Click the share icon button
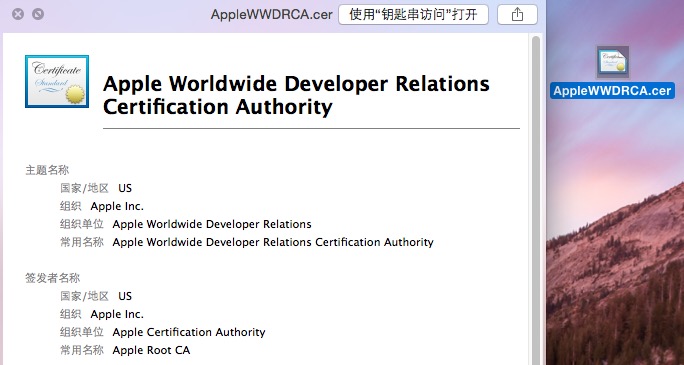 (x=517, y=15)
